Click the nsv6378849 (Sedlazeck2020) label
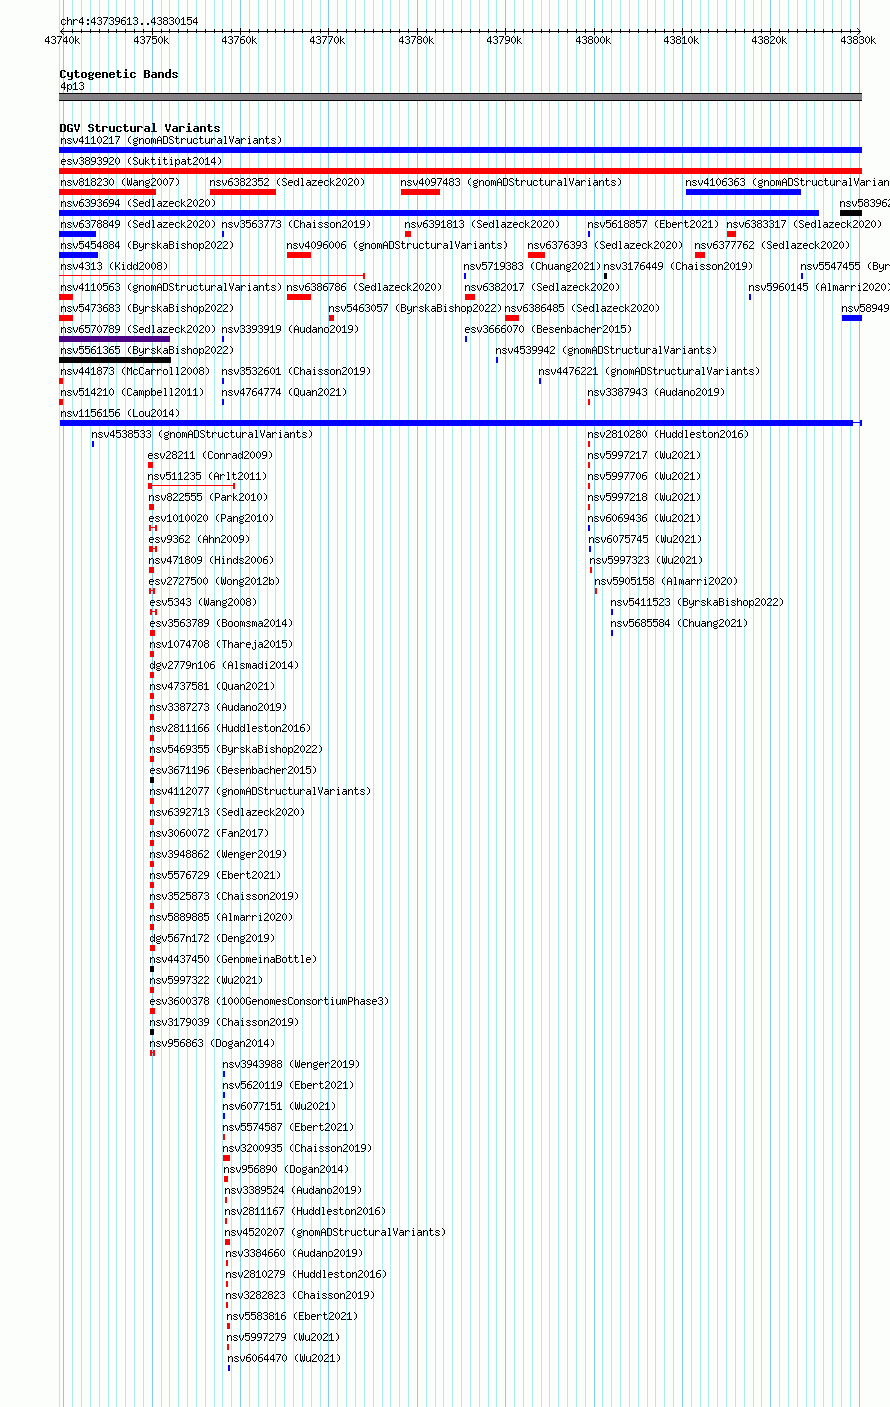 click(x=137, y=224)
